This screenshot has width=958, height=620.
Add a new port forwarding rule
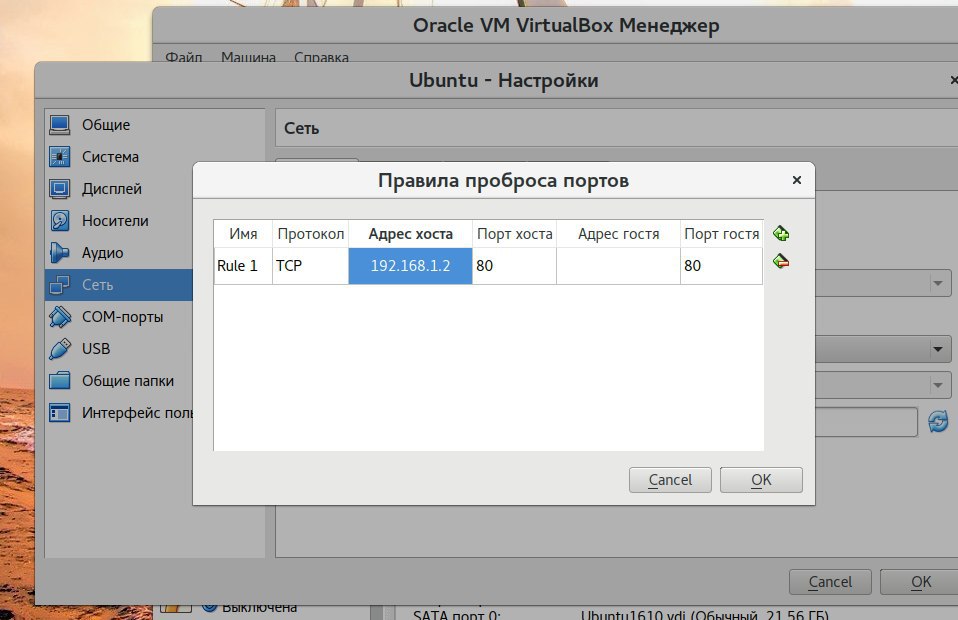coord(781,233)
